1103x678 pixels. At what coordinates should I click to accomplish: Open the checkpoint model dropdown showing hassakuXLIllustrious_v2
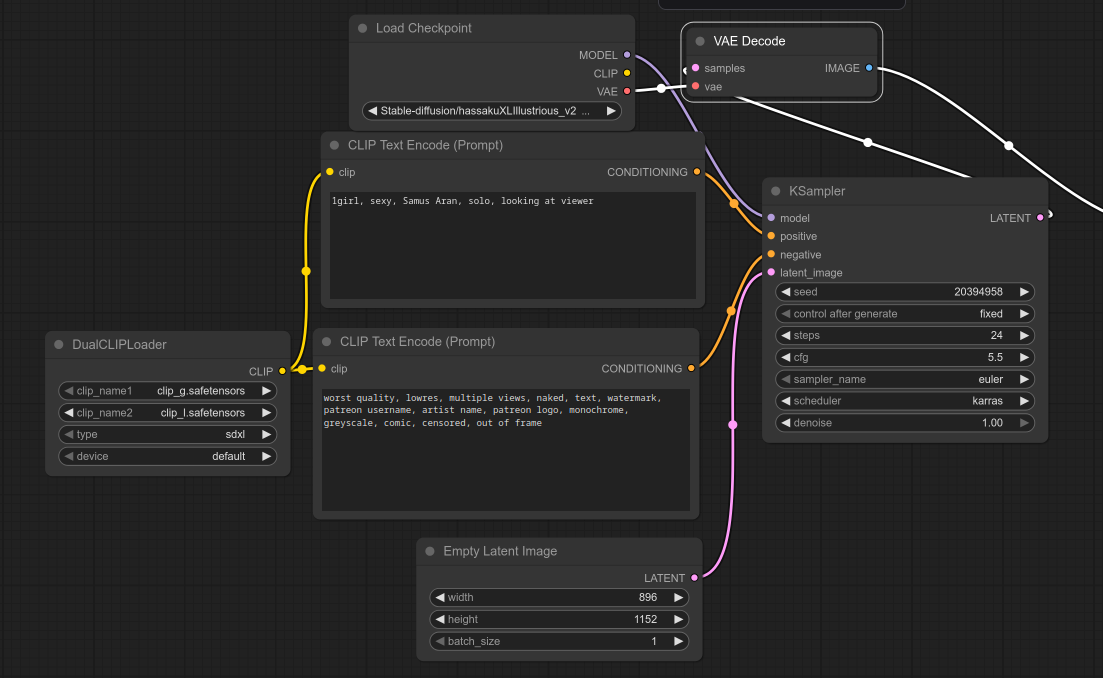pos(492,111)
